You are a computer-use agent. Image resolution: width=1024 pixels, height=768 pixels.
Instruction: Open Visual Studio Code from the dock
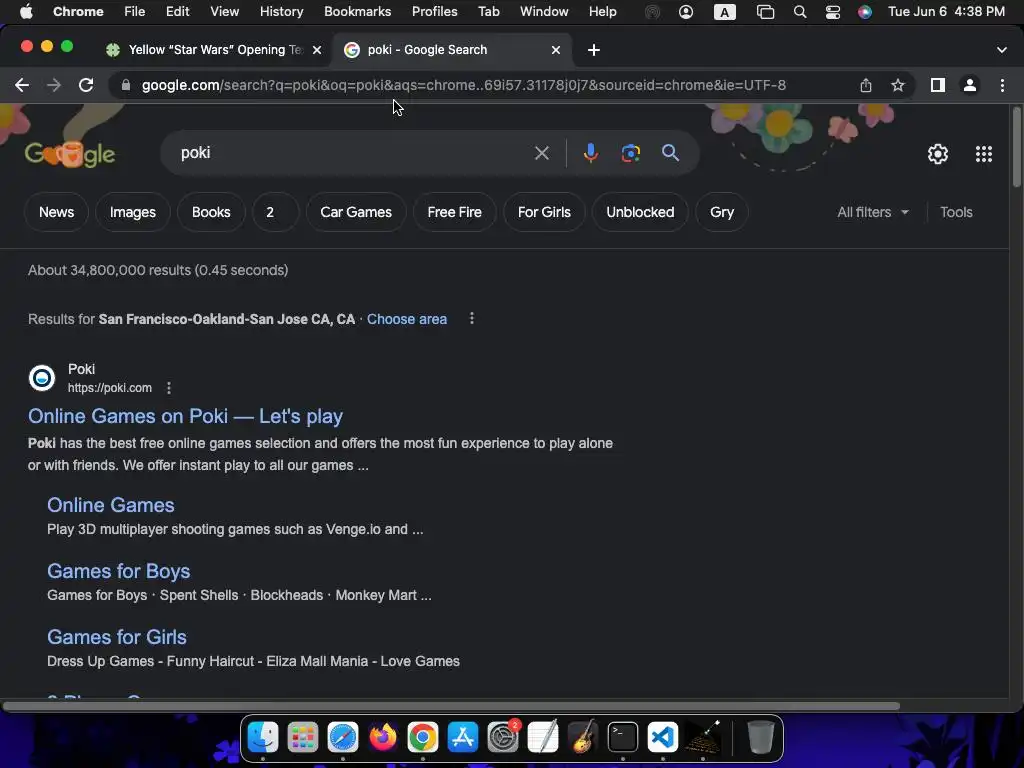(x=662, y=737)
